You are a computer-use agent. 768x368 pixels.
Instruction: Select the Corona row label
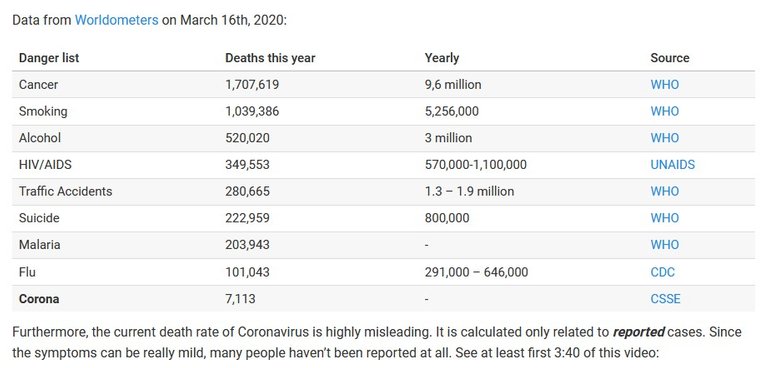(x=39, y=298)
